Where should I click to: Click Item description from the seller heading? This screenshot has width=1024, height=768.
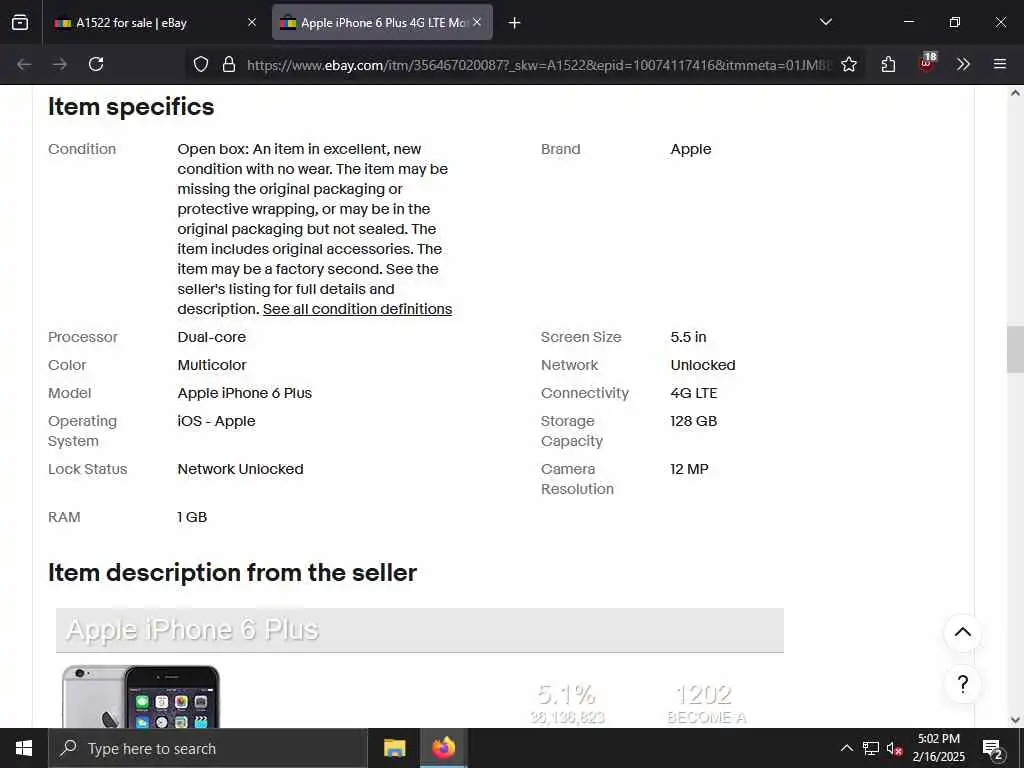[232, 573]
